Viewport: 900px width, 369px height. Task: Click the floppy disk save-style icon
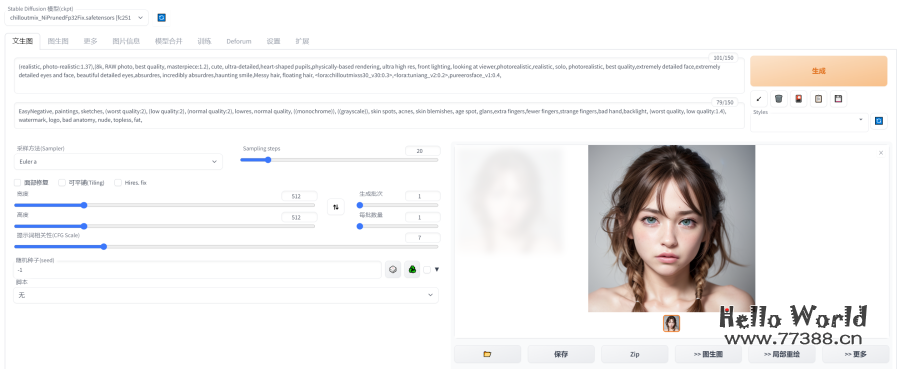[839, 99]
